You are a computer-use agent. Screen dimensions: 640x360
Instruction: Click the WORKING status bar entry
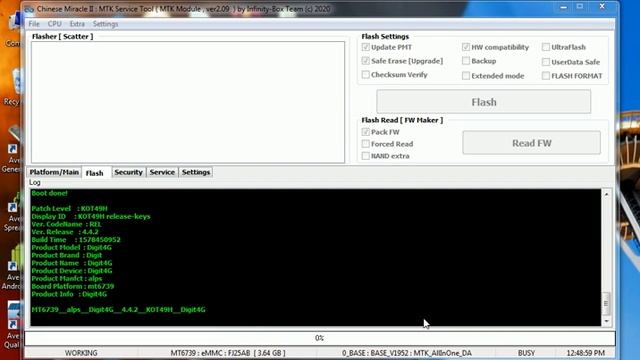click(x=81, y=353)
